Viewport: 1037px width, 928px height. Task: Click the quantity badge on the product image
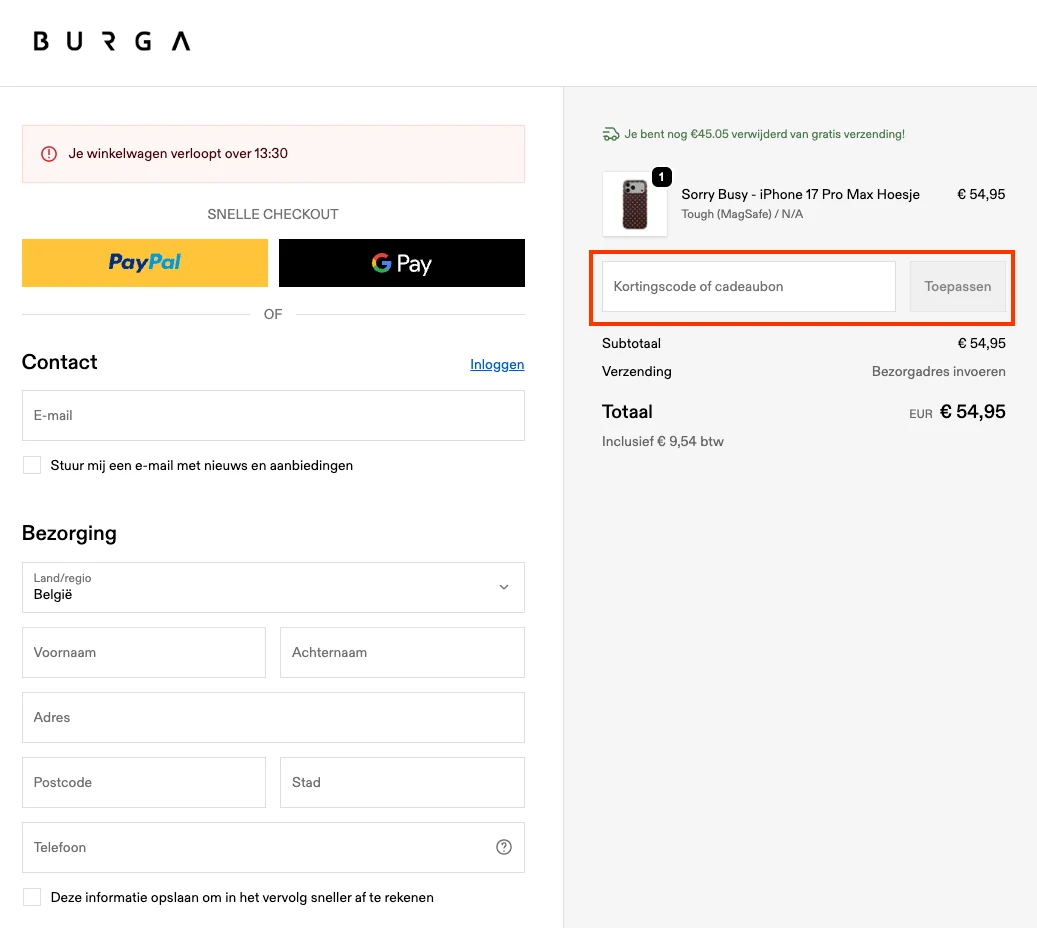coord(661,177)
